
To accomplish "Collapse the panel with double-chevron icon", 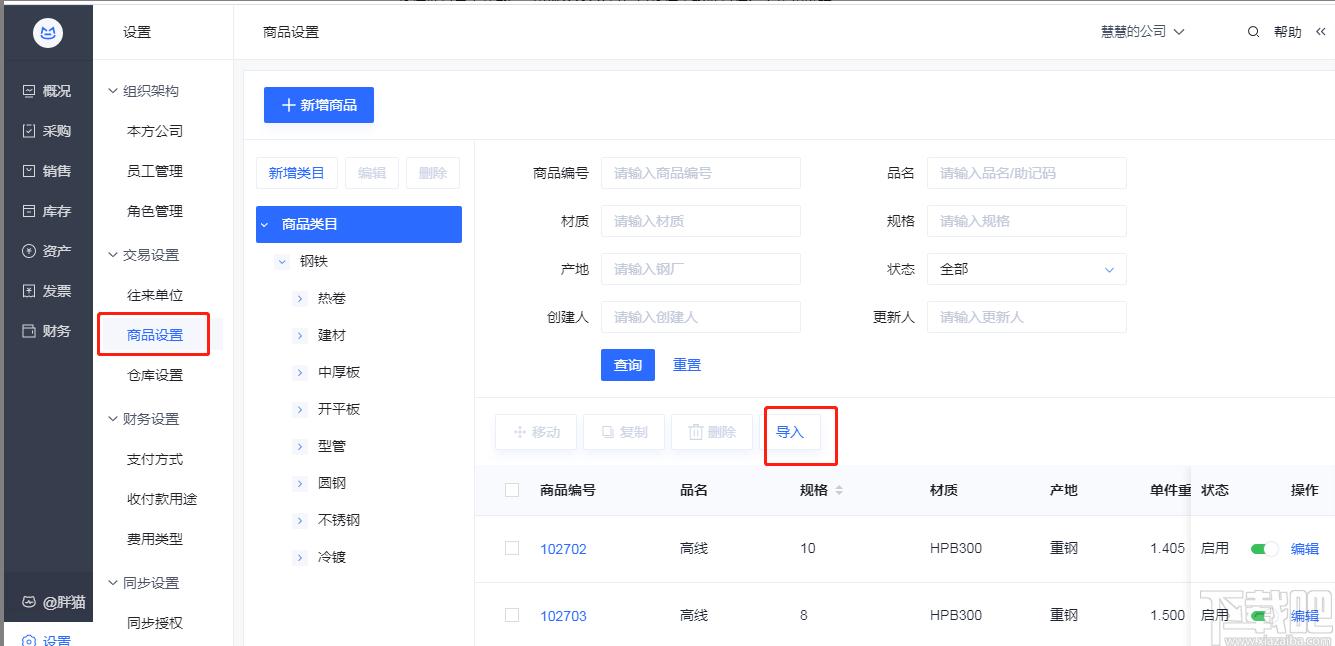I will 1320,32.
